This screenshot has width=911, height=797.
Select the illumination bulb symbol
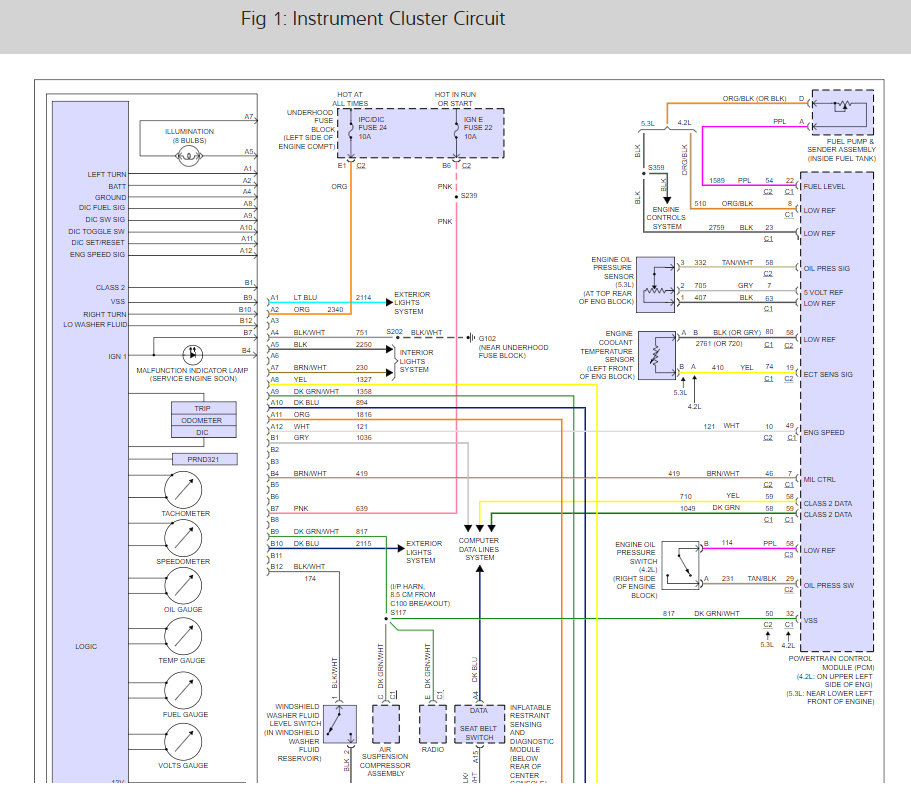tap(189, 156)
